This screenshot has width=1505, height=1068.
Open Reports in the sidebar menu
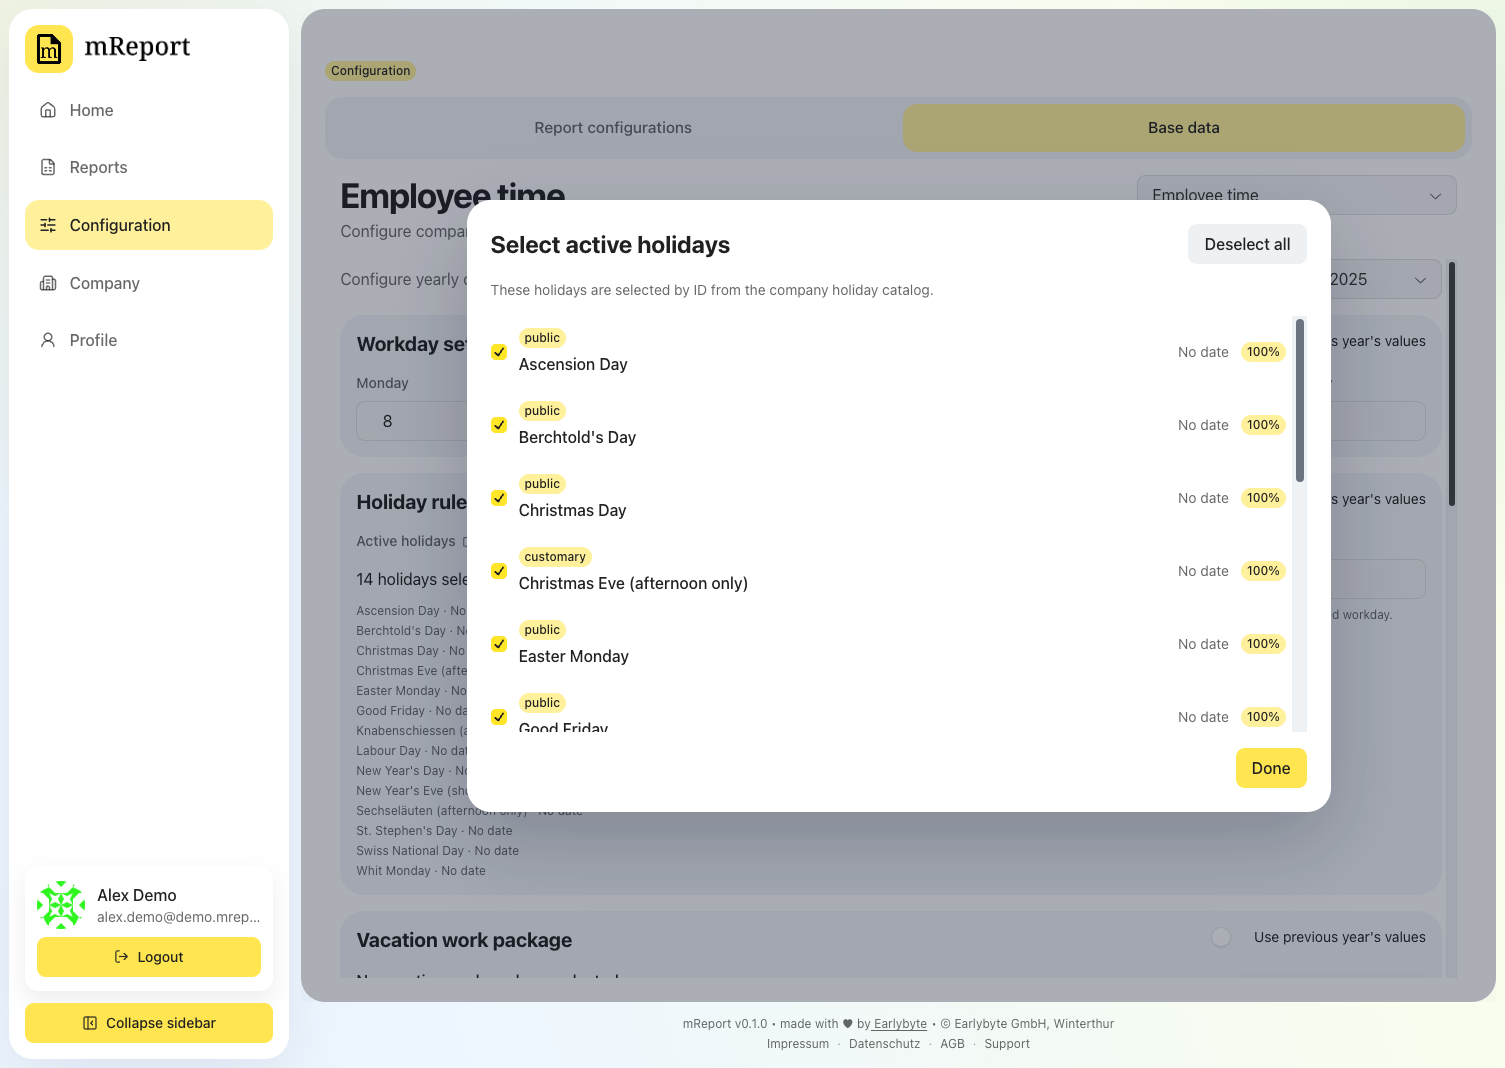coord(149,167)
